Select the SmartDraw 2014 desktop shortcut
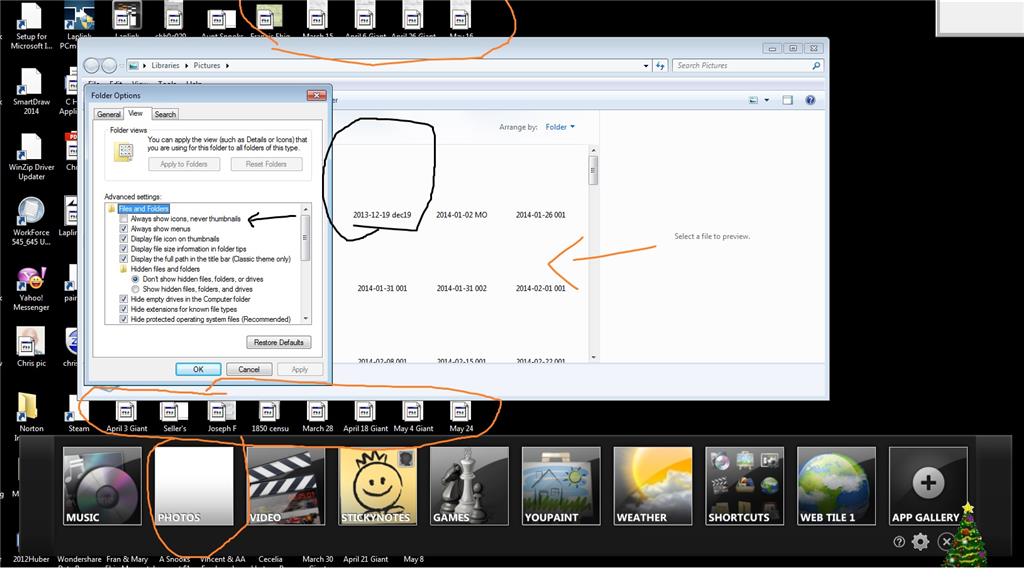 point(31,92)
